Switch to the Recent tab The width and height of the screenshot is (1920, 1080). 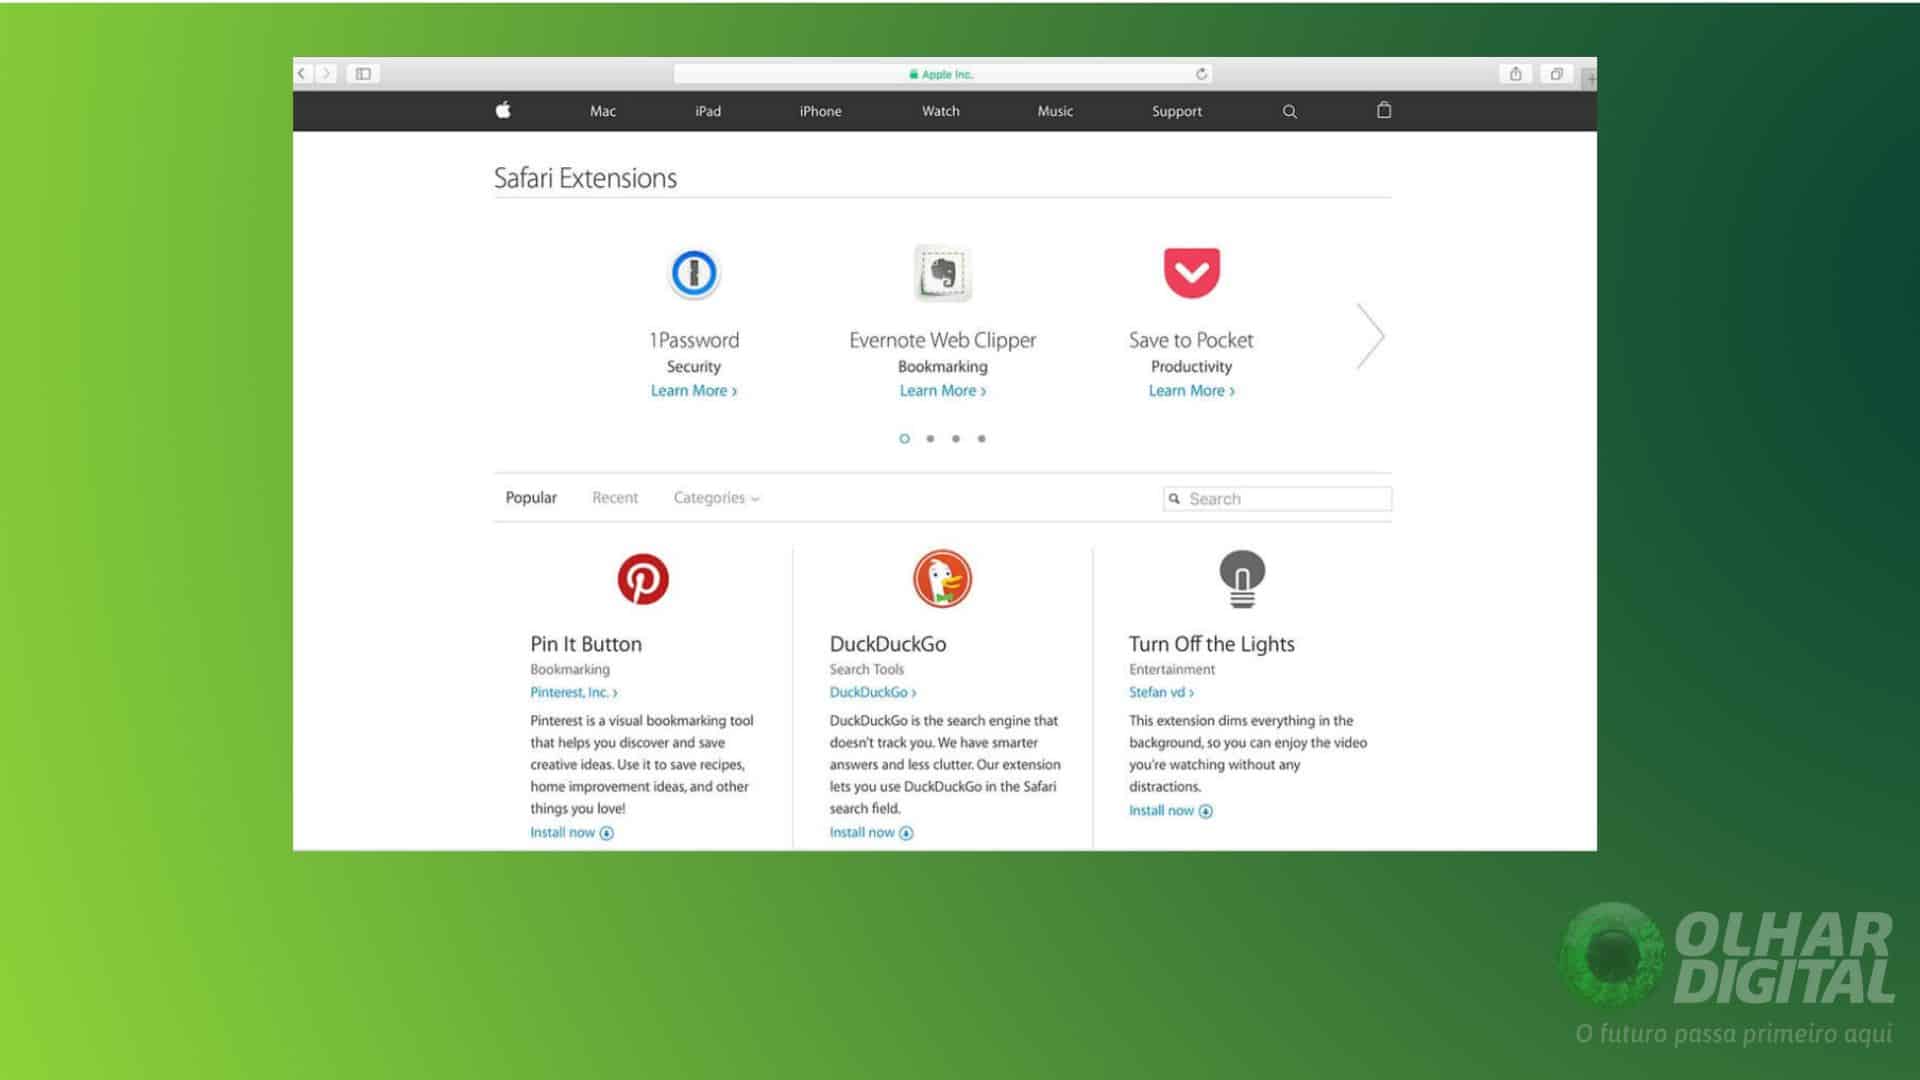click(615, 498)
